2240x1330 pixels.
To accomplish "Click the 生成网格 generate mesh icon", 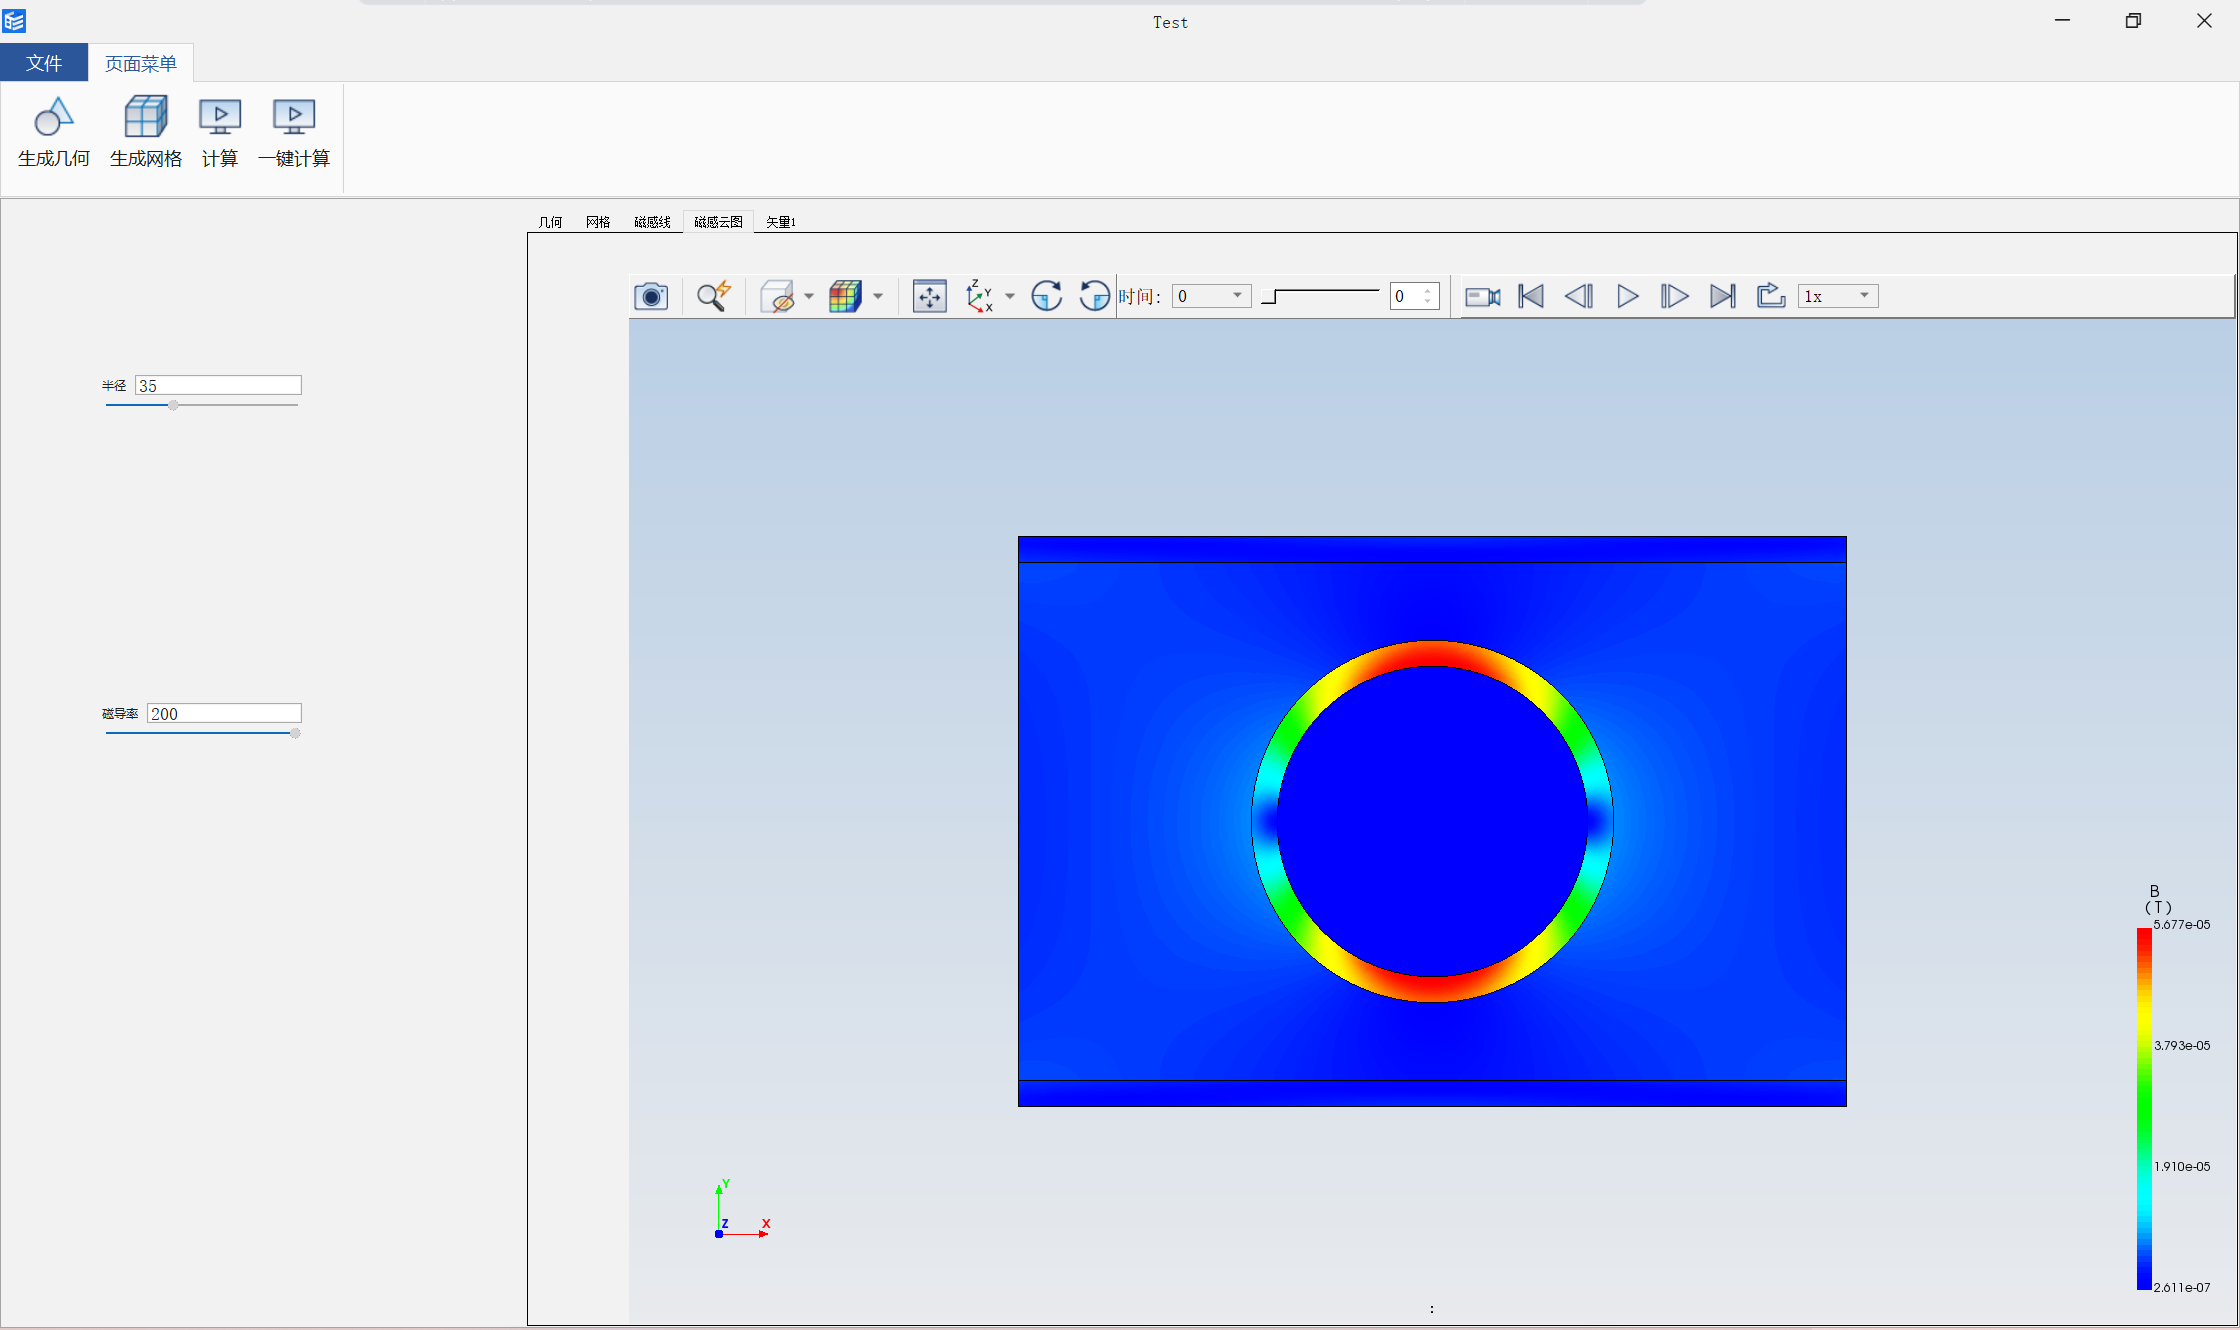I will point(146,117).
